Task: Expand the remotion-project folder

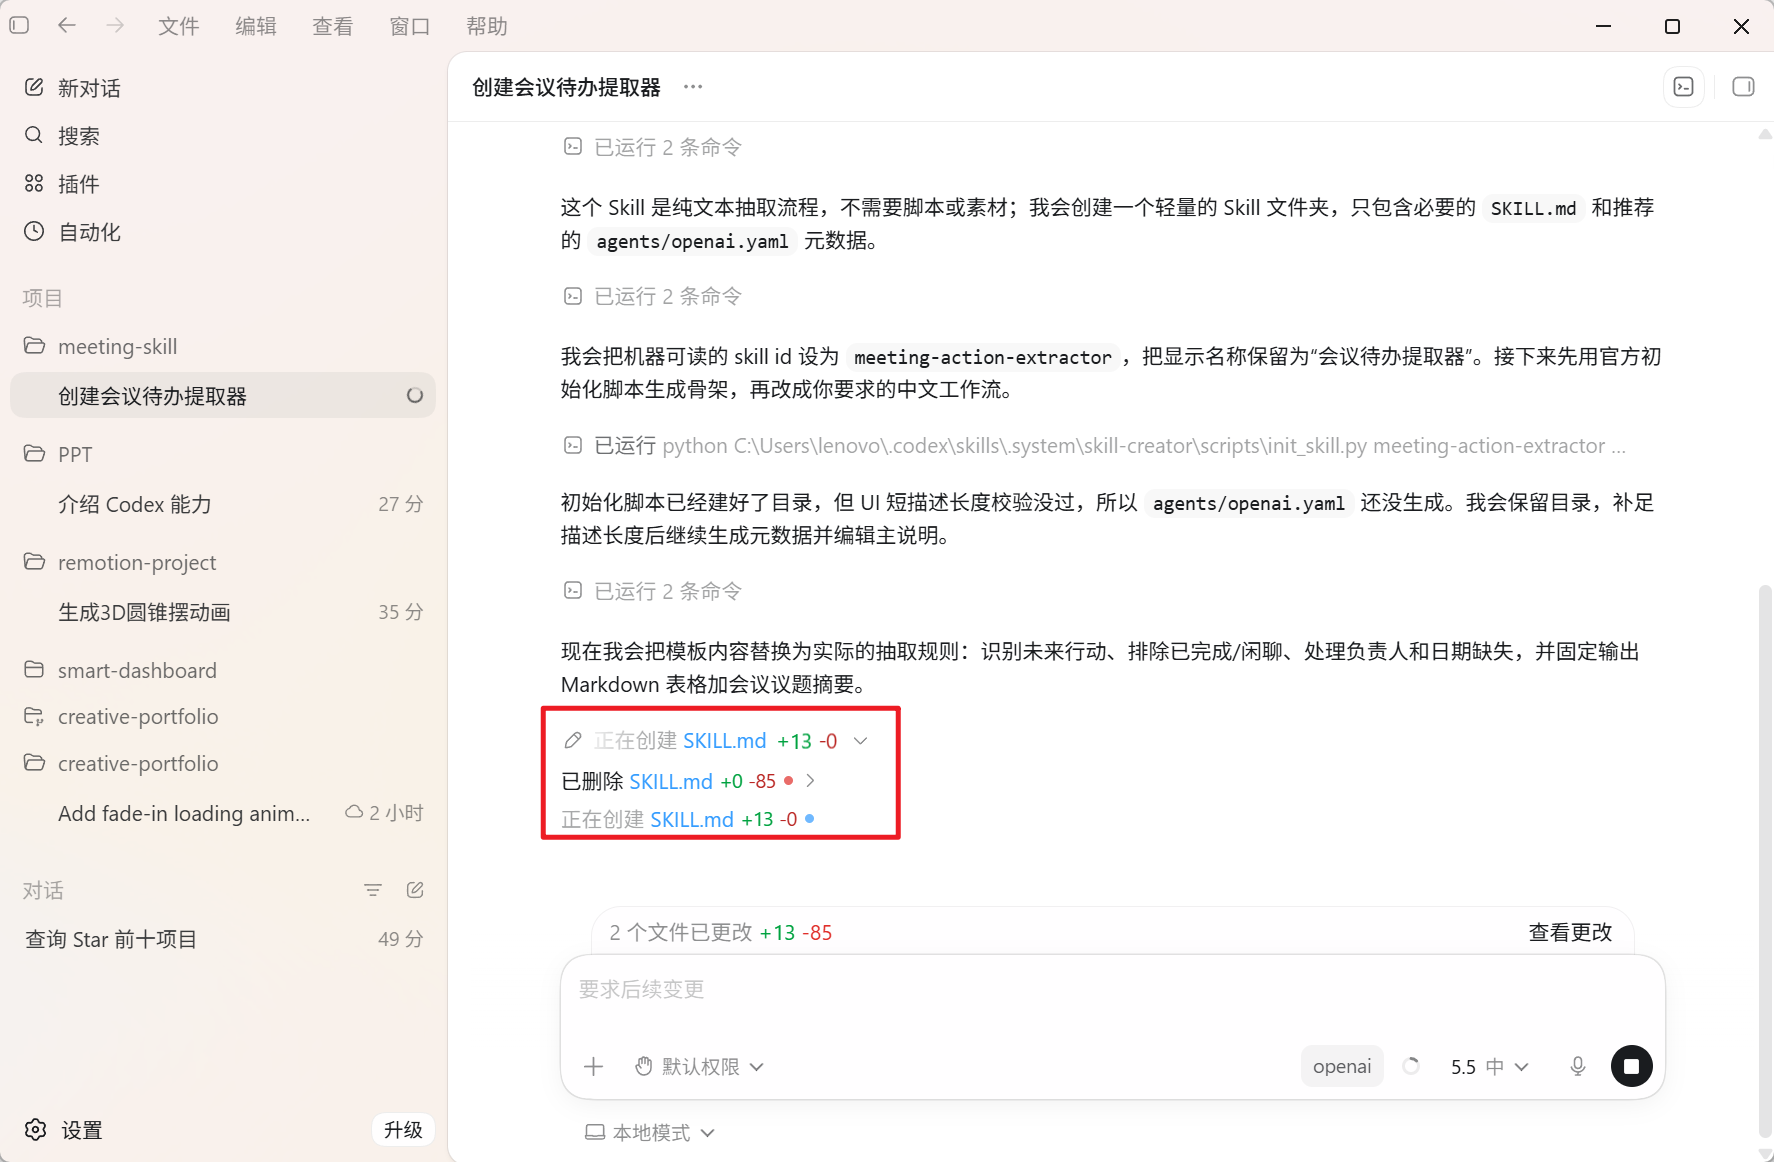Action: point(223,562)
